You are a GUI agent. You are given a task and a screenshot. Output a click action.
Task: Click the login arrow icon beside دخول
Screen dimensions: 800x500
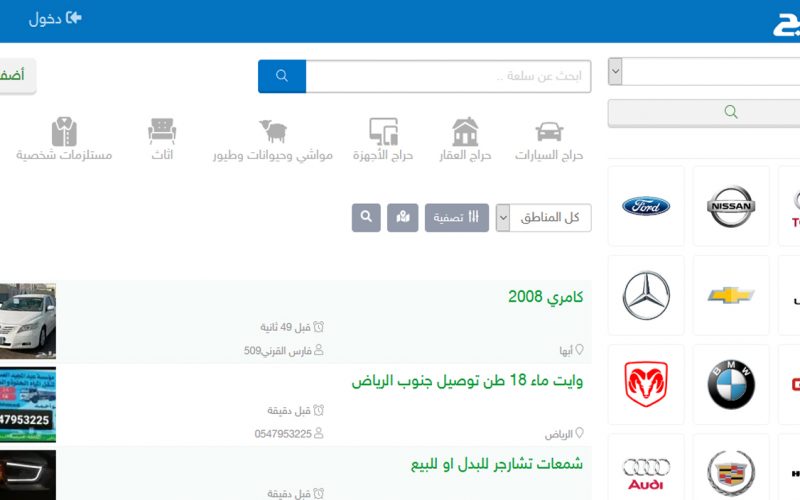click(73, 18)
